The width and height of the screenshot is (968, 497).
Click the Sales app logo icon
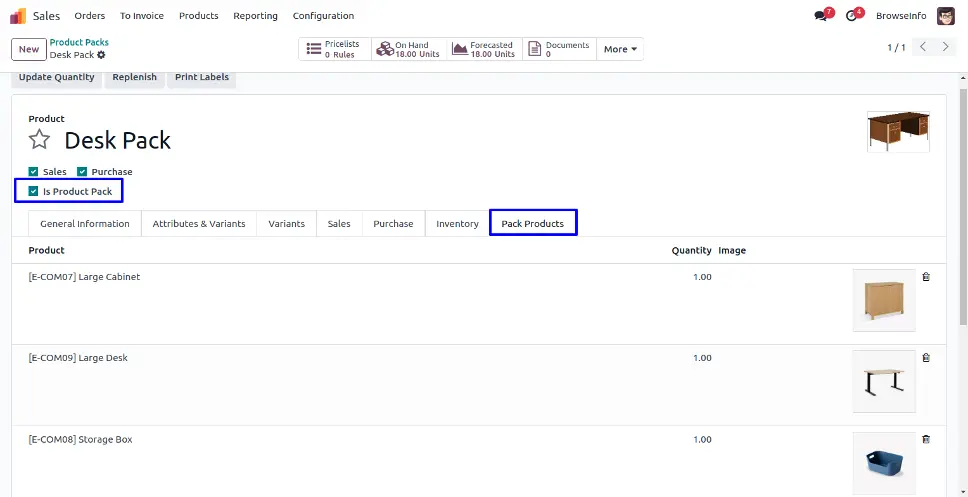[x=18, y=16]
